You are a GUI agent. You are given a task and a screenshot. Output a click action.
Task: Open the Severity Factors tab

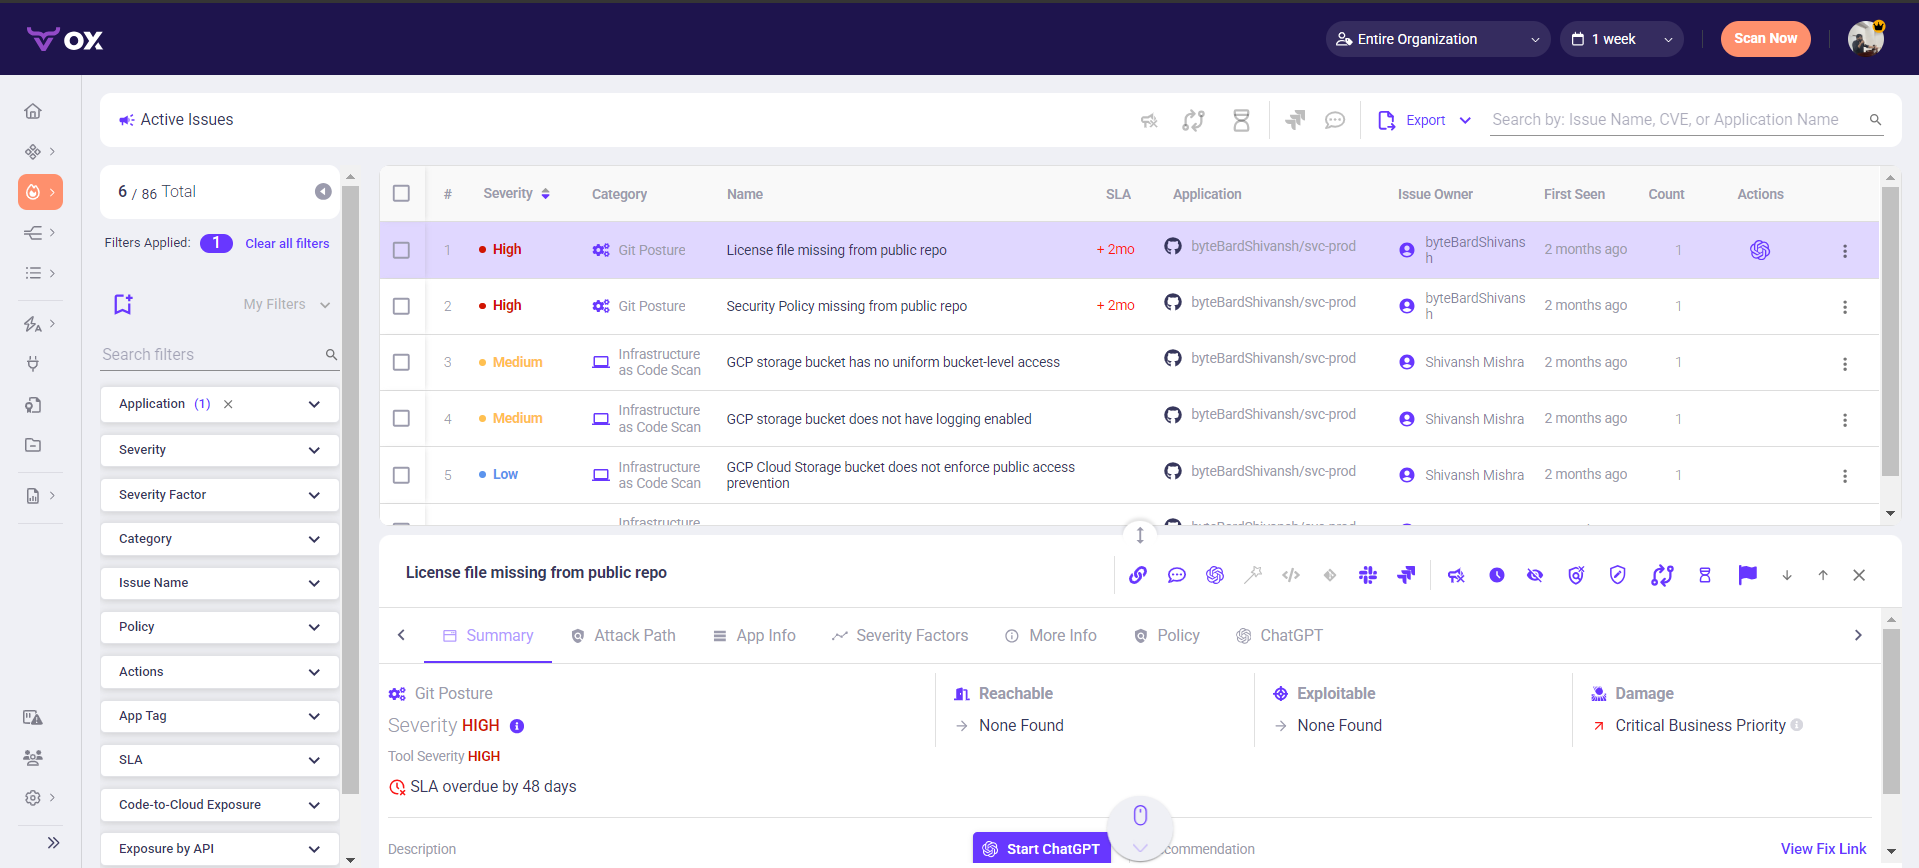[900, 636]
